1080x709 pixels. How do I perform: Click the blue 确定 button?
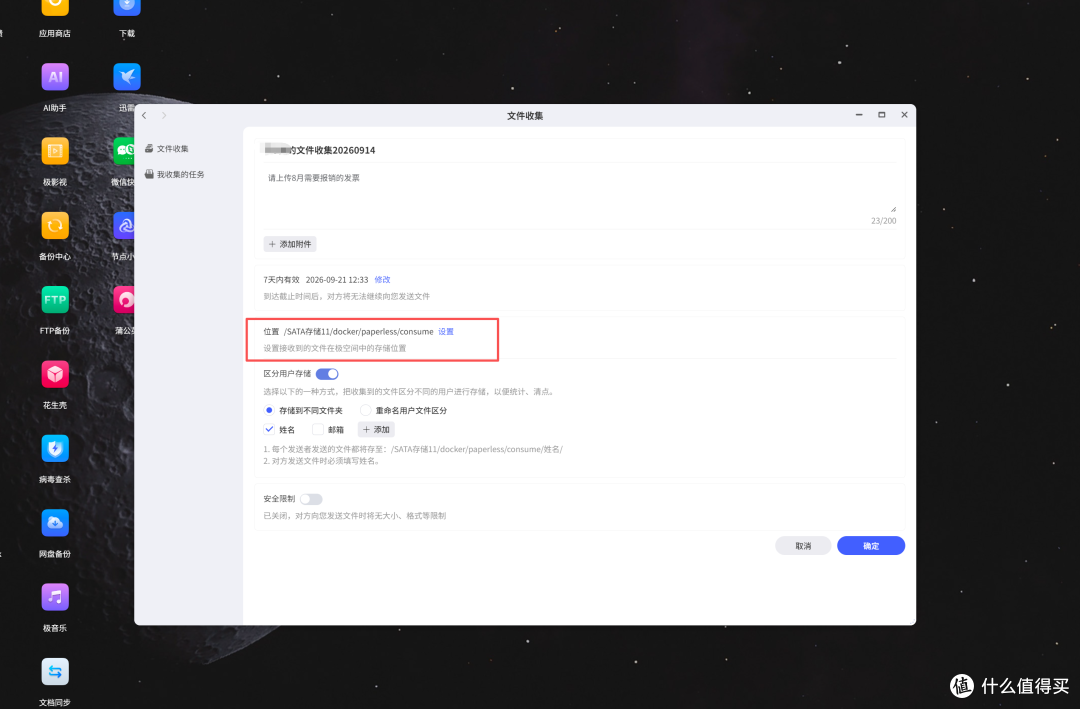pyautogui.click(x=871, y=546)
